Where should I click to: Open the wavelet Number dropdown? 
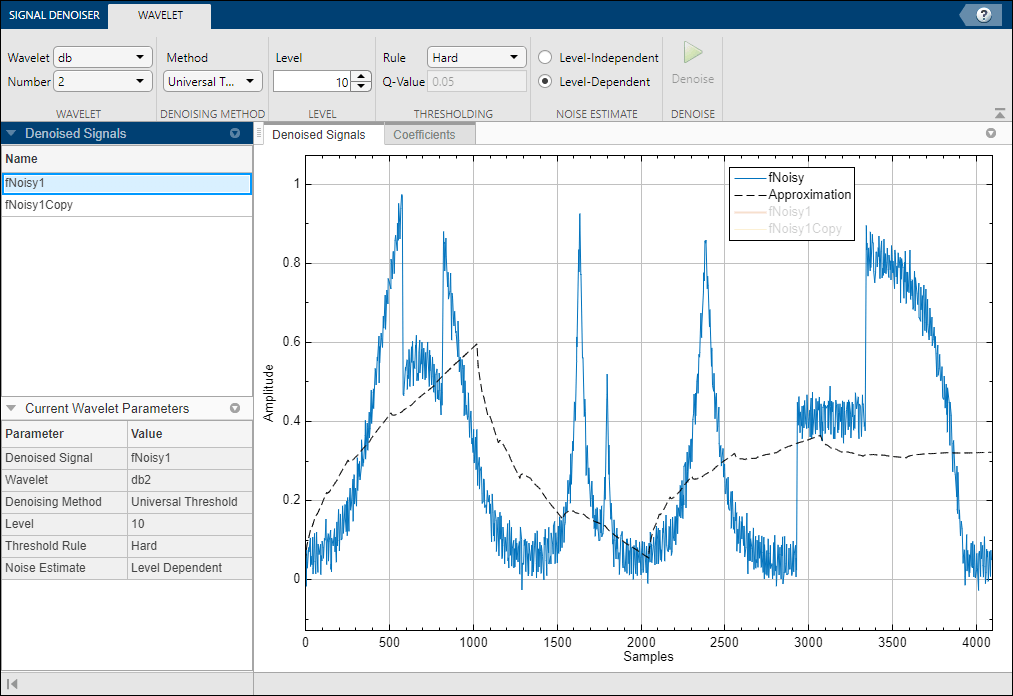pos(102,82)
